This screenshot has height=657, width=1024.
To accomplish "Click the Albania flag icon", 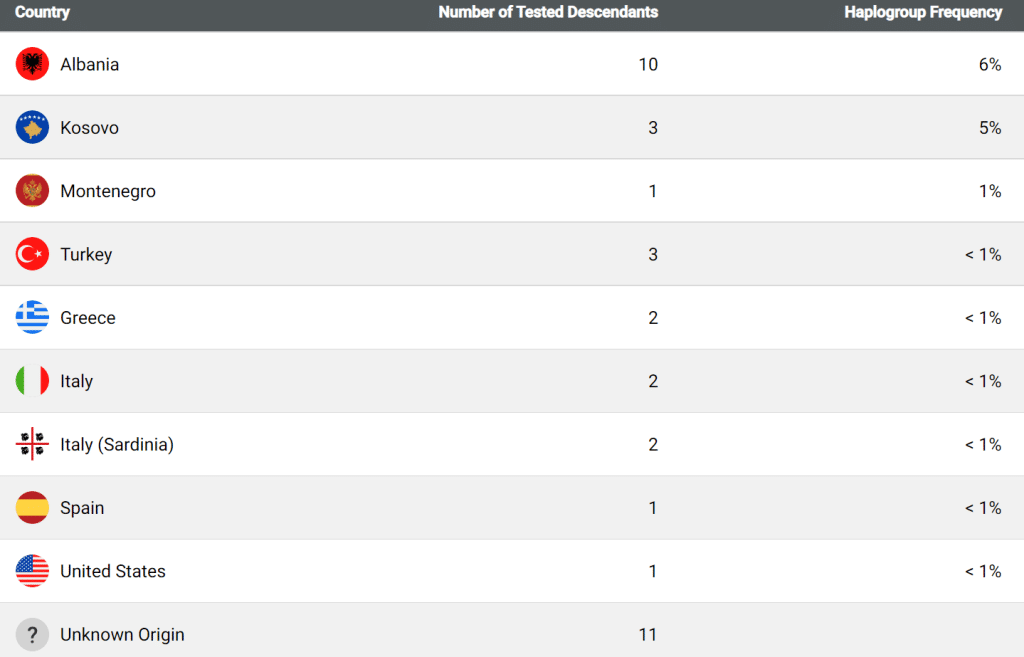I will [32, 64].
